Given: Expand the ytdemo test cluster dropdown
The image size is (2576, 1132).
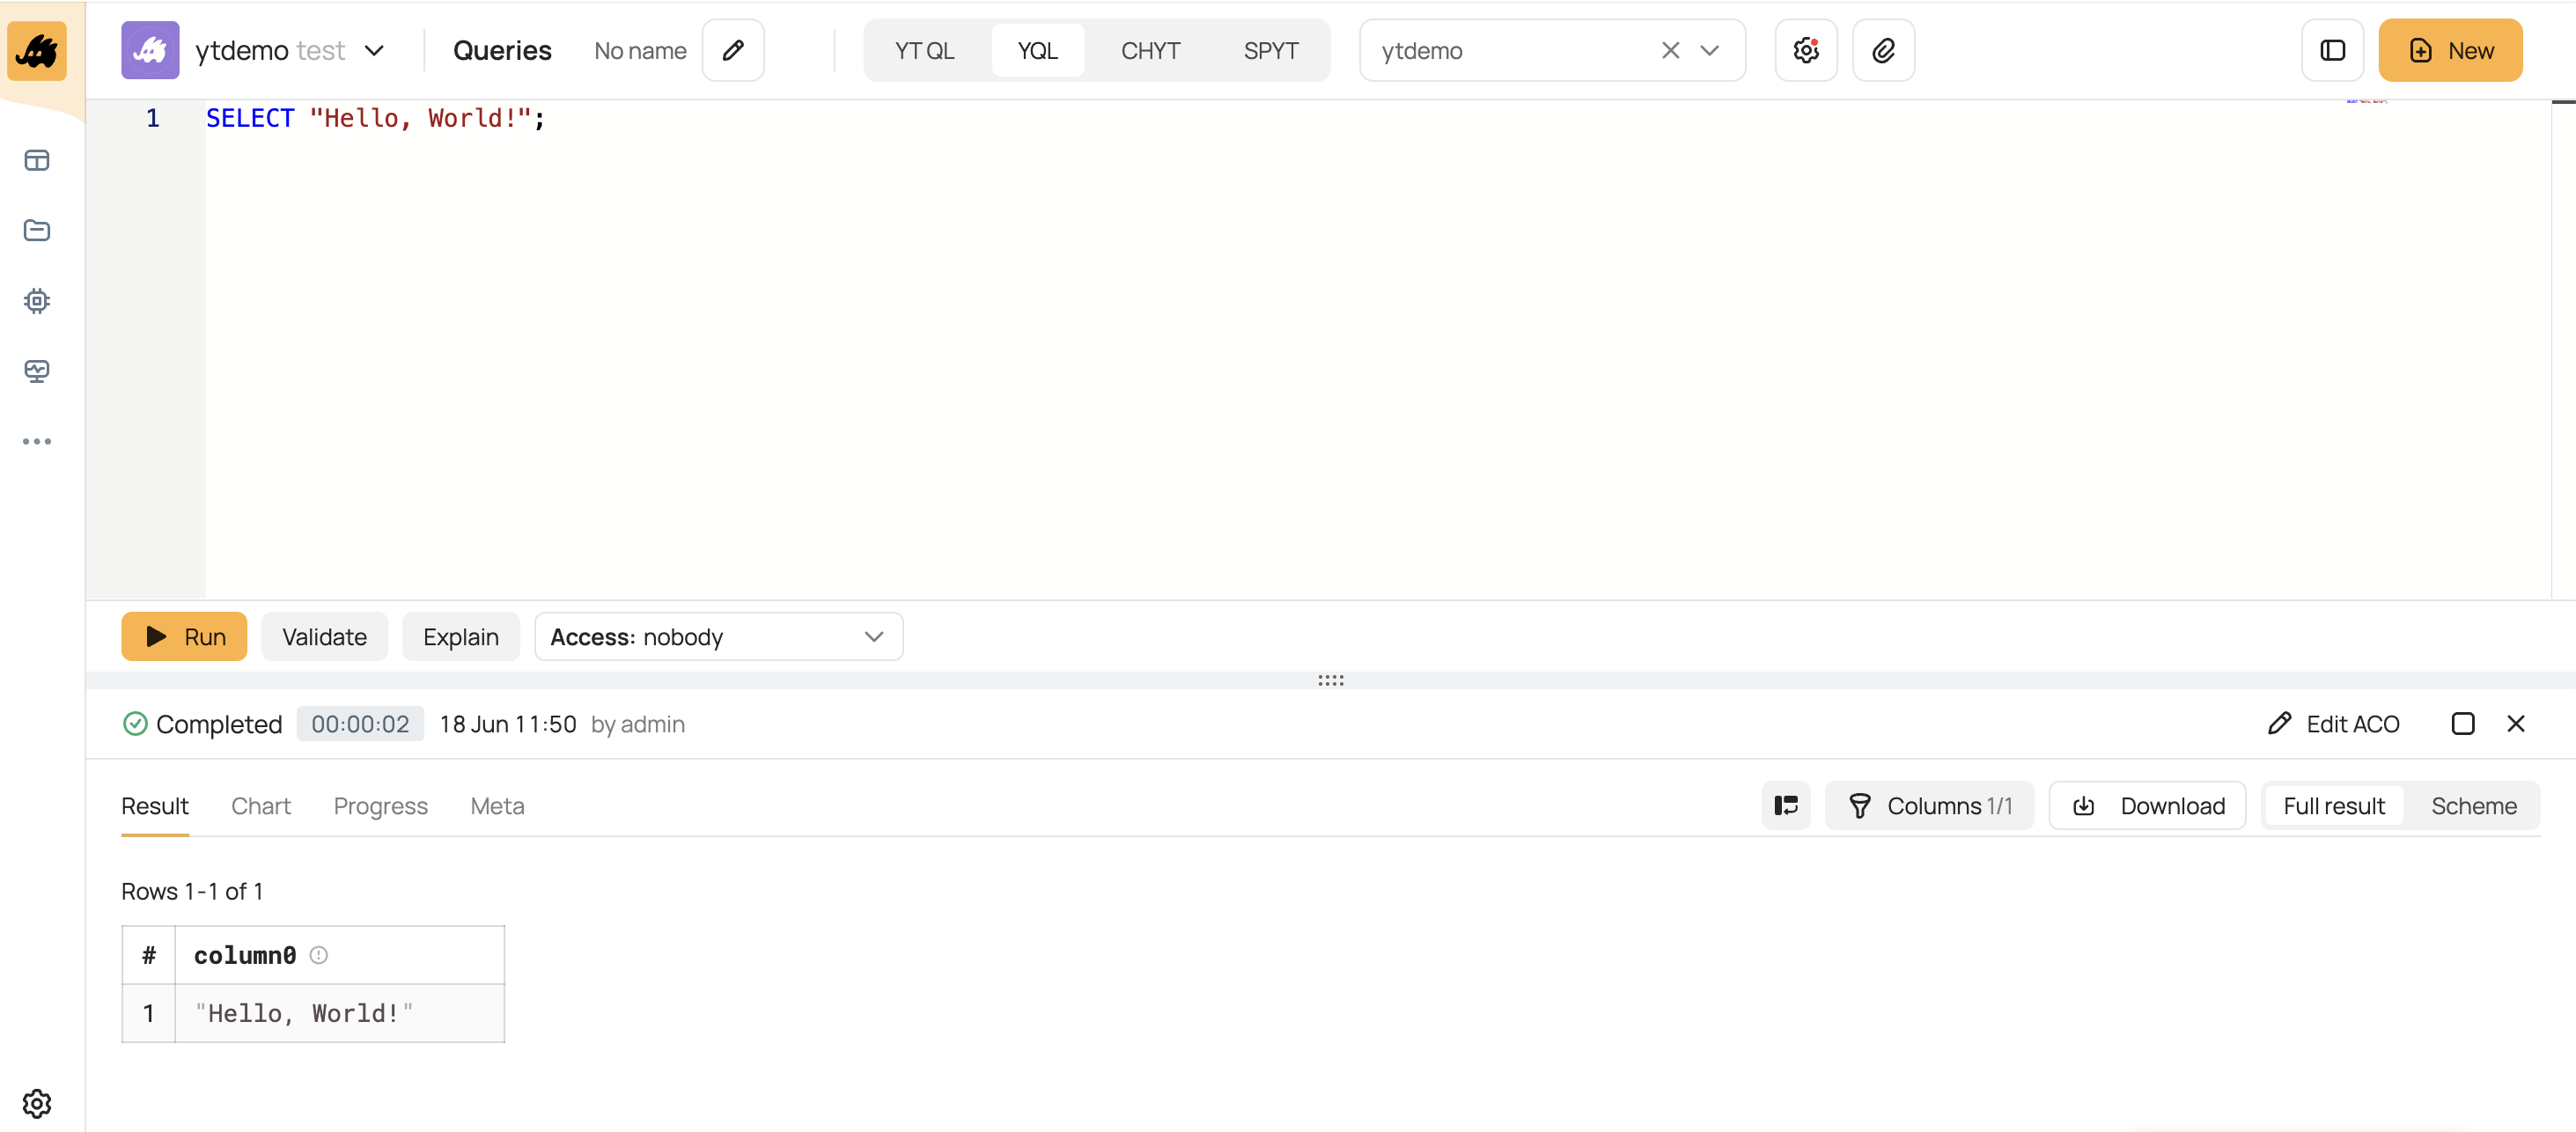Looking at the screenshot, I should coord(374,50).
